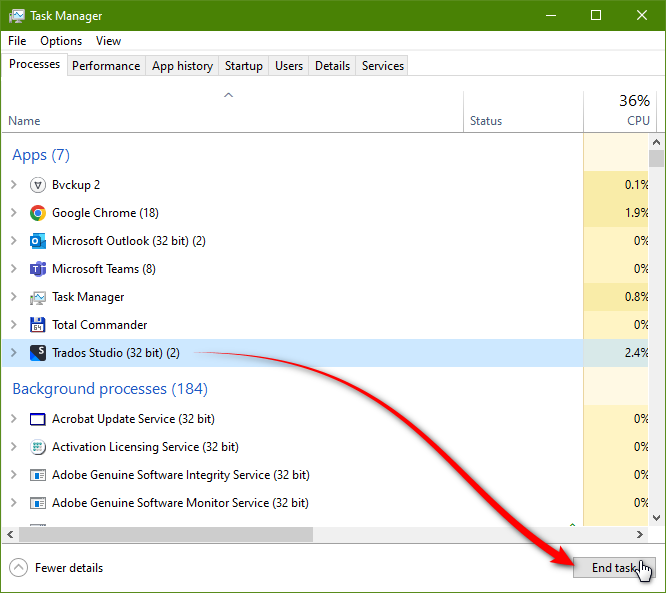Click Fewer details toggle
Viewport: 666px width, 593px height.
[x=56, y=568]
